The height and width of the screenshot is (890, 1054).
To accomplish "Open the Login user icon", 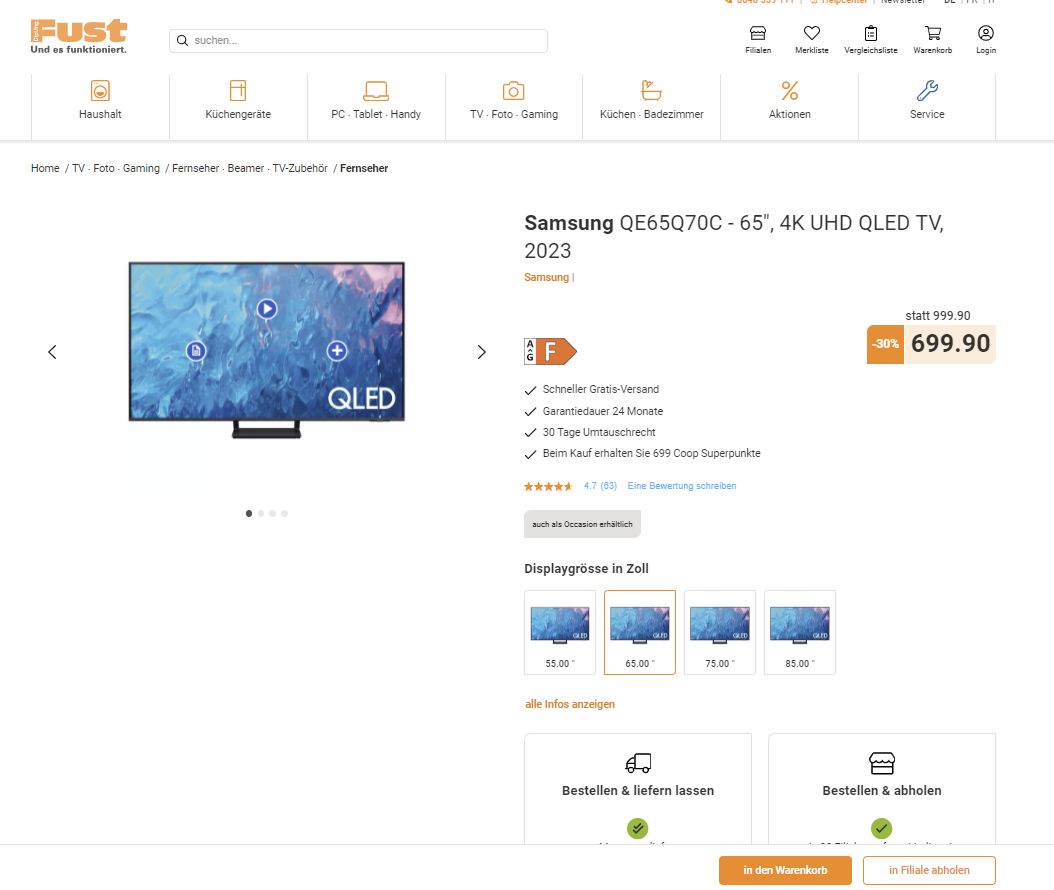I will (x=985, y=33).
